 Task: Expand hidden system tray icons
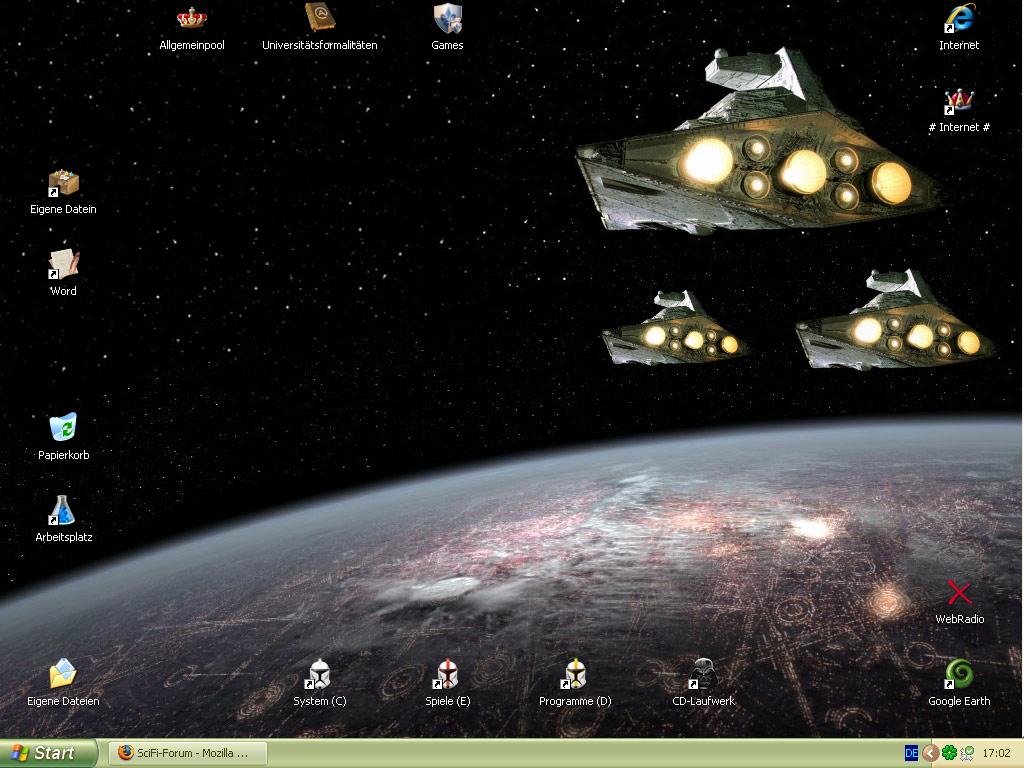[x=930, y=753]
